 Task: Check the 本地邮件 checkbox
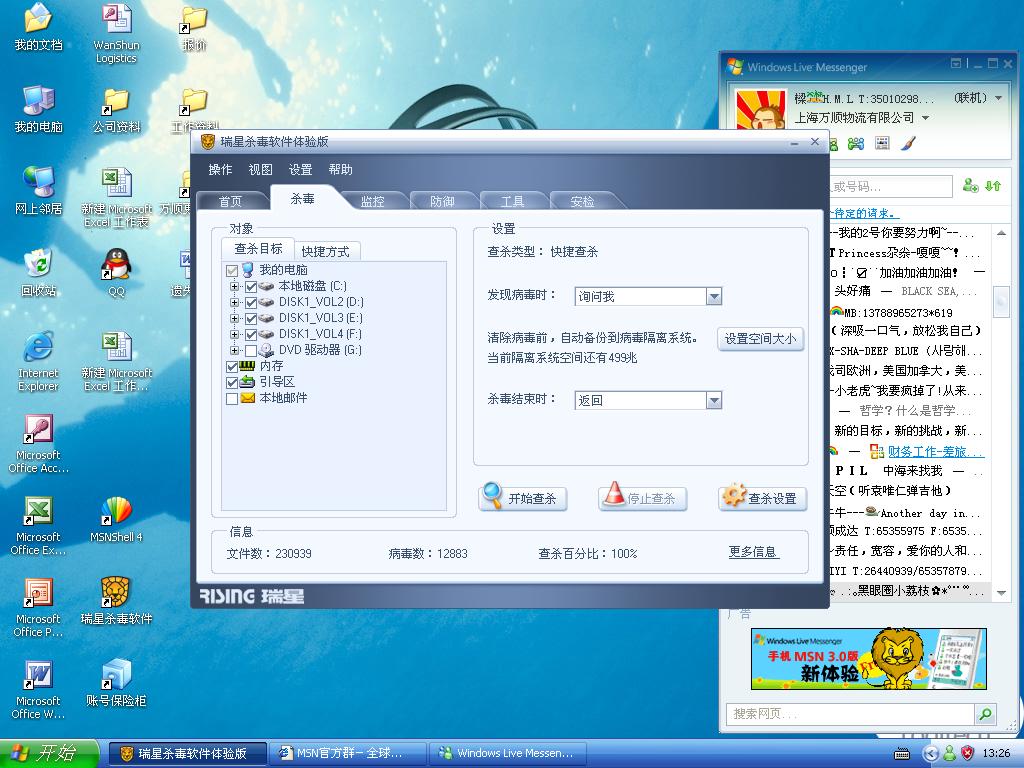[232, 398]
